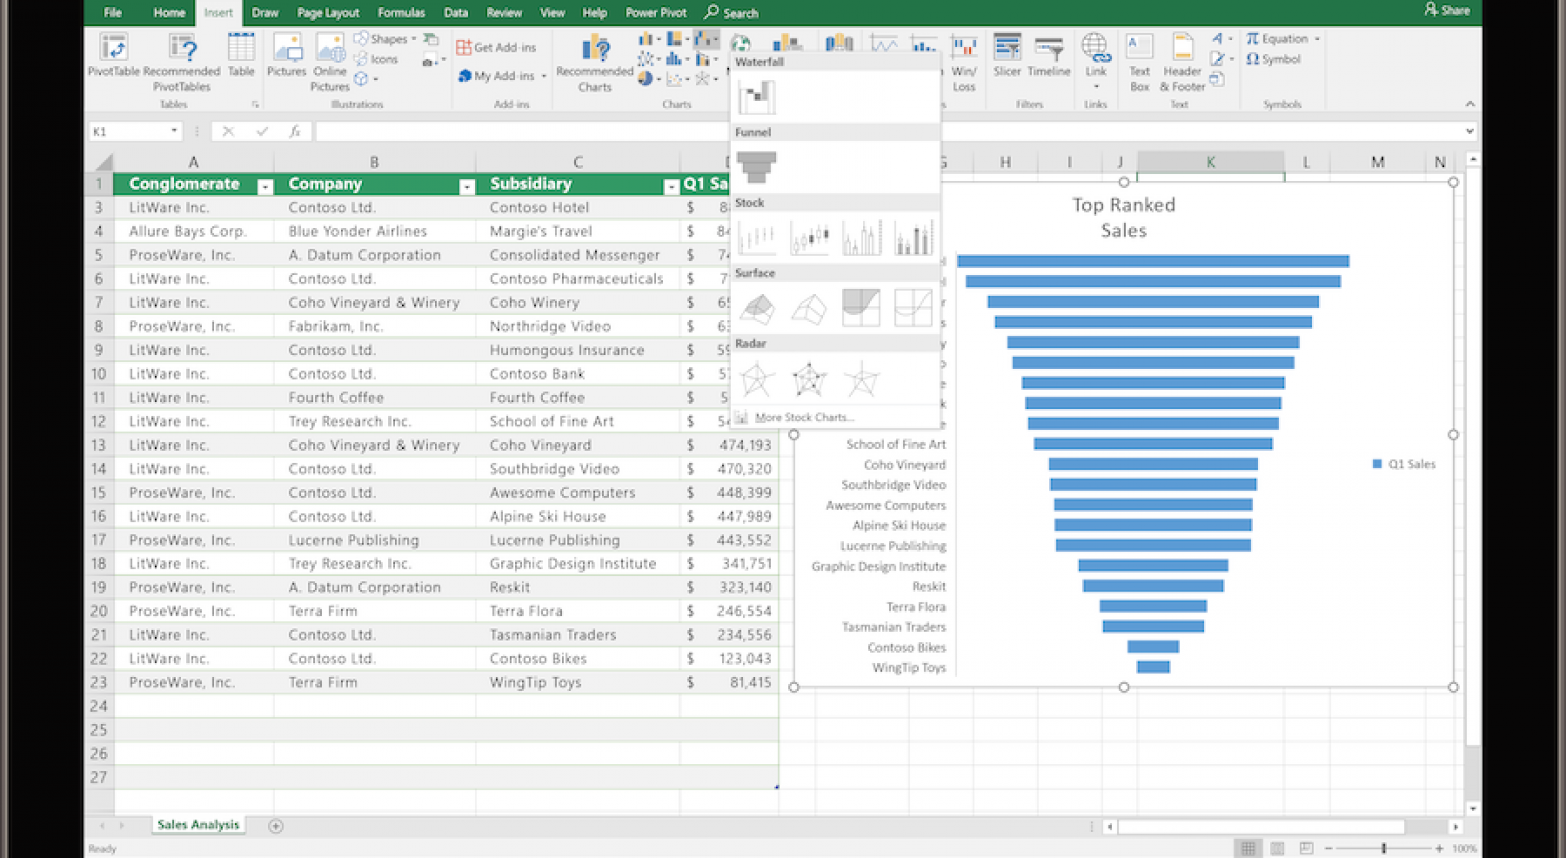This screenshot has height=858, width=1566.
Task: Zoom out with the minus button
Action: click(x=1328, y=848)
